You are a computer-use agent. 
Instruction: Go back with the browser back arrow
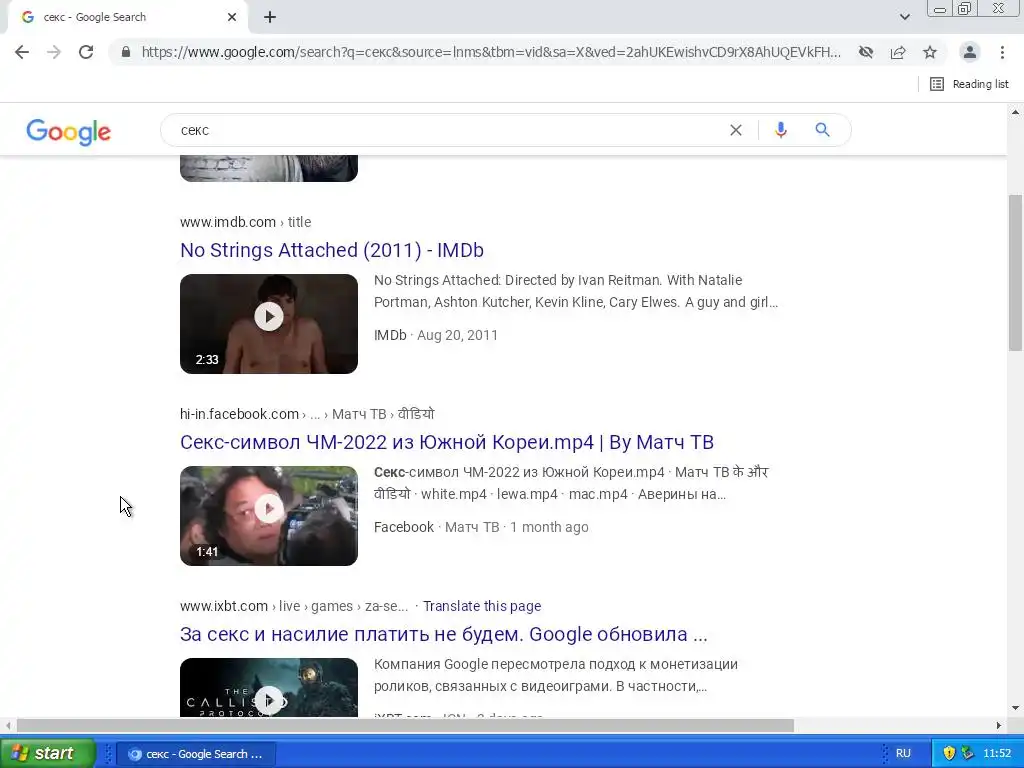[22, 52]
